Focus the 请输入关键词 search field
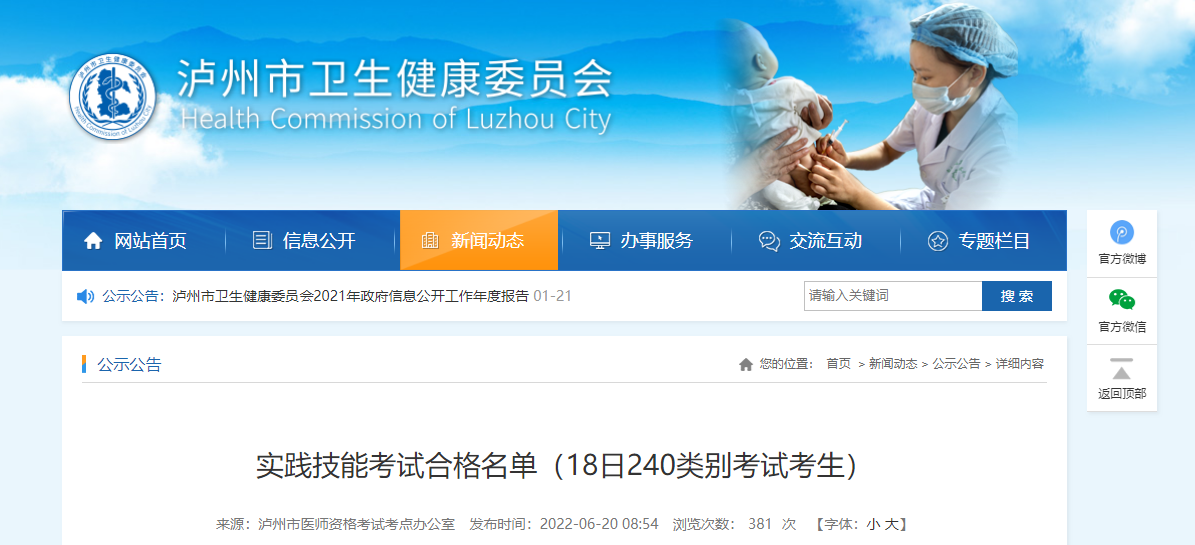Image resolution: width=1195 pixels, height=545 pixels. tap(892, 296)
